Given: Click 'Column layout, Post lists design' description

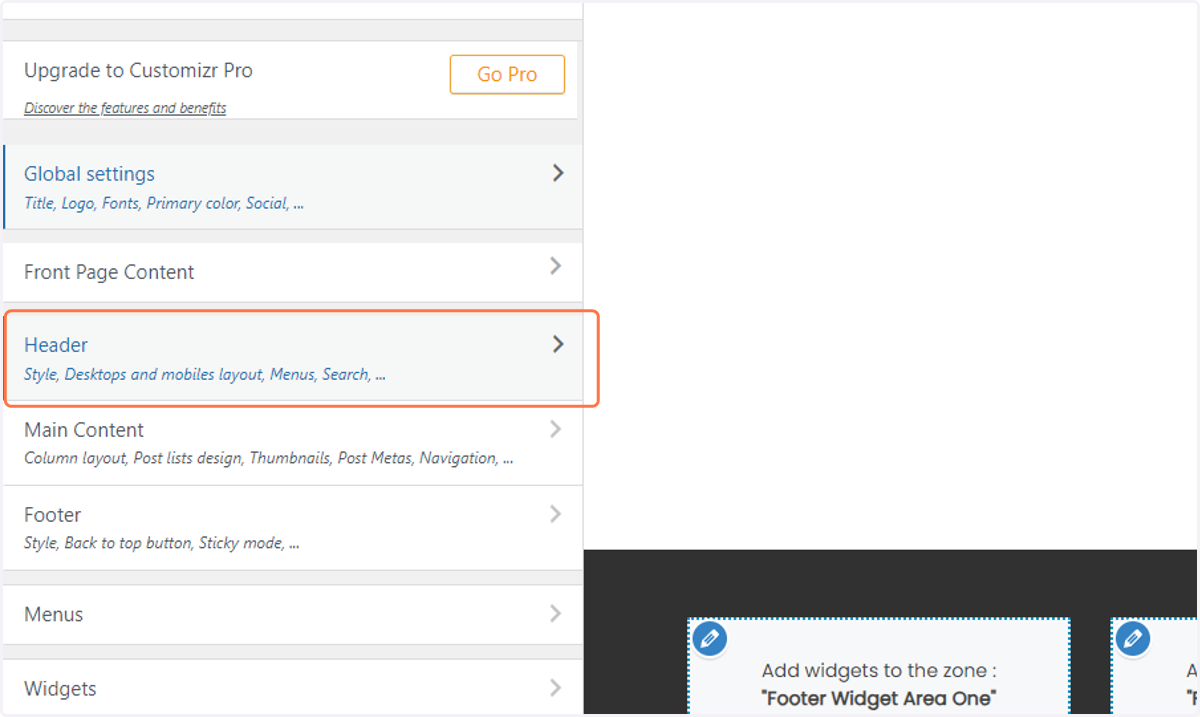Looking at the screenshot, I should 269,458.
